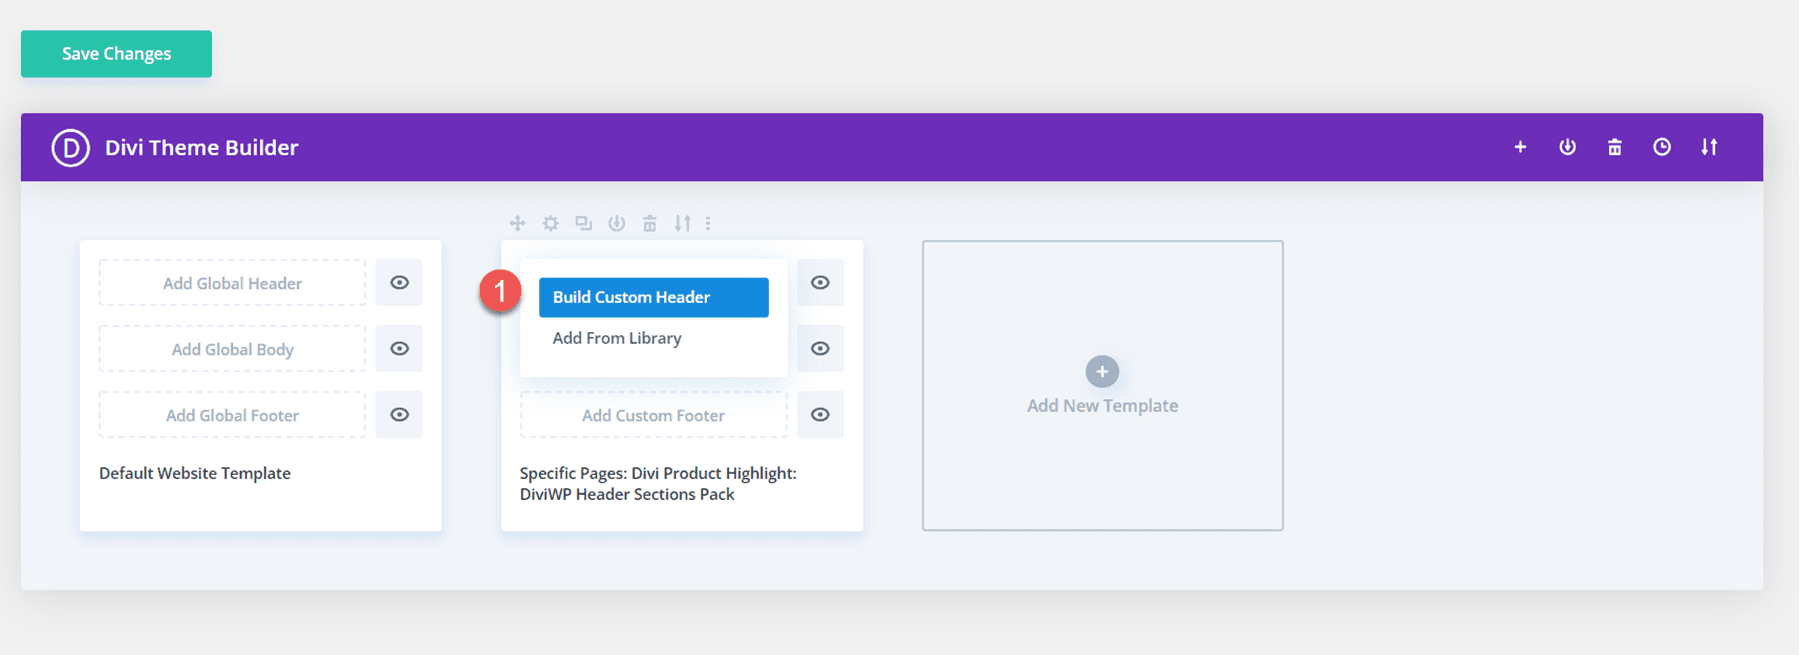
Task: Duplicate the template with the copy icon
Action: (583, 223)
